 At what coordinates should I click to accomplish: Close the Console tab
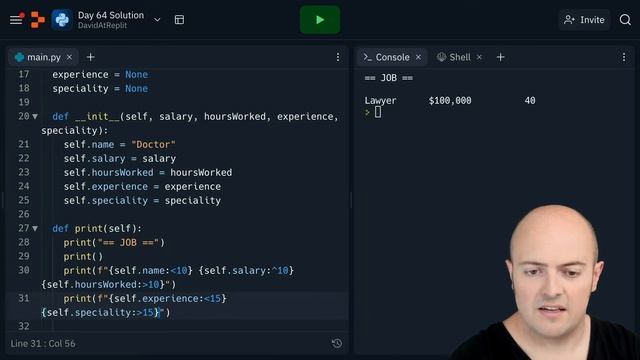point(418,57)
